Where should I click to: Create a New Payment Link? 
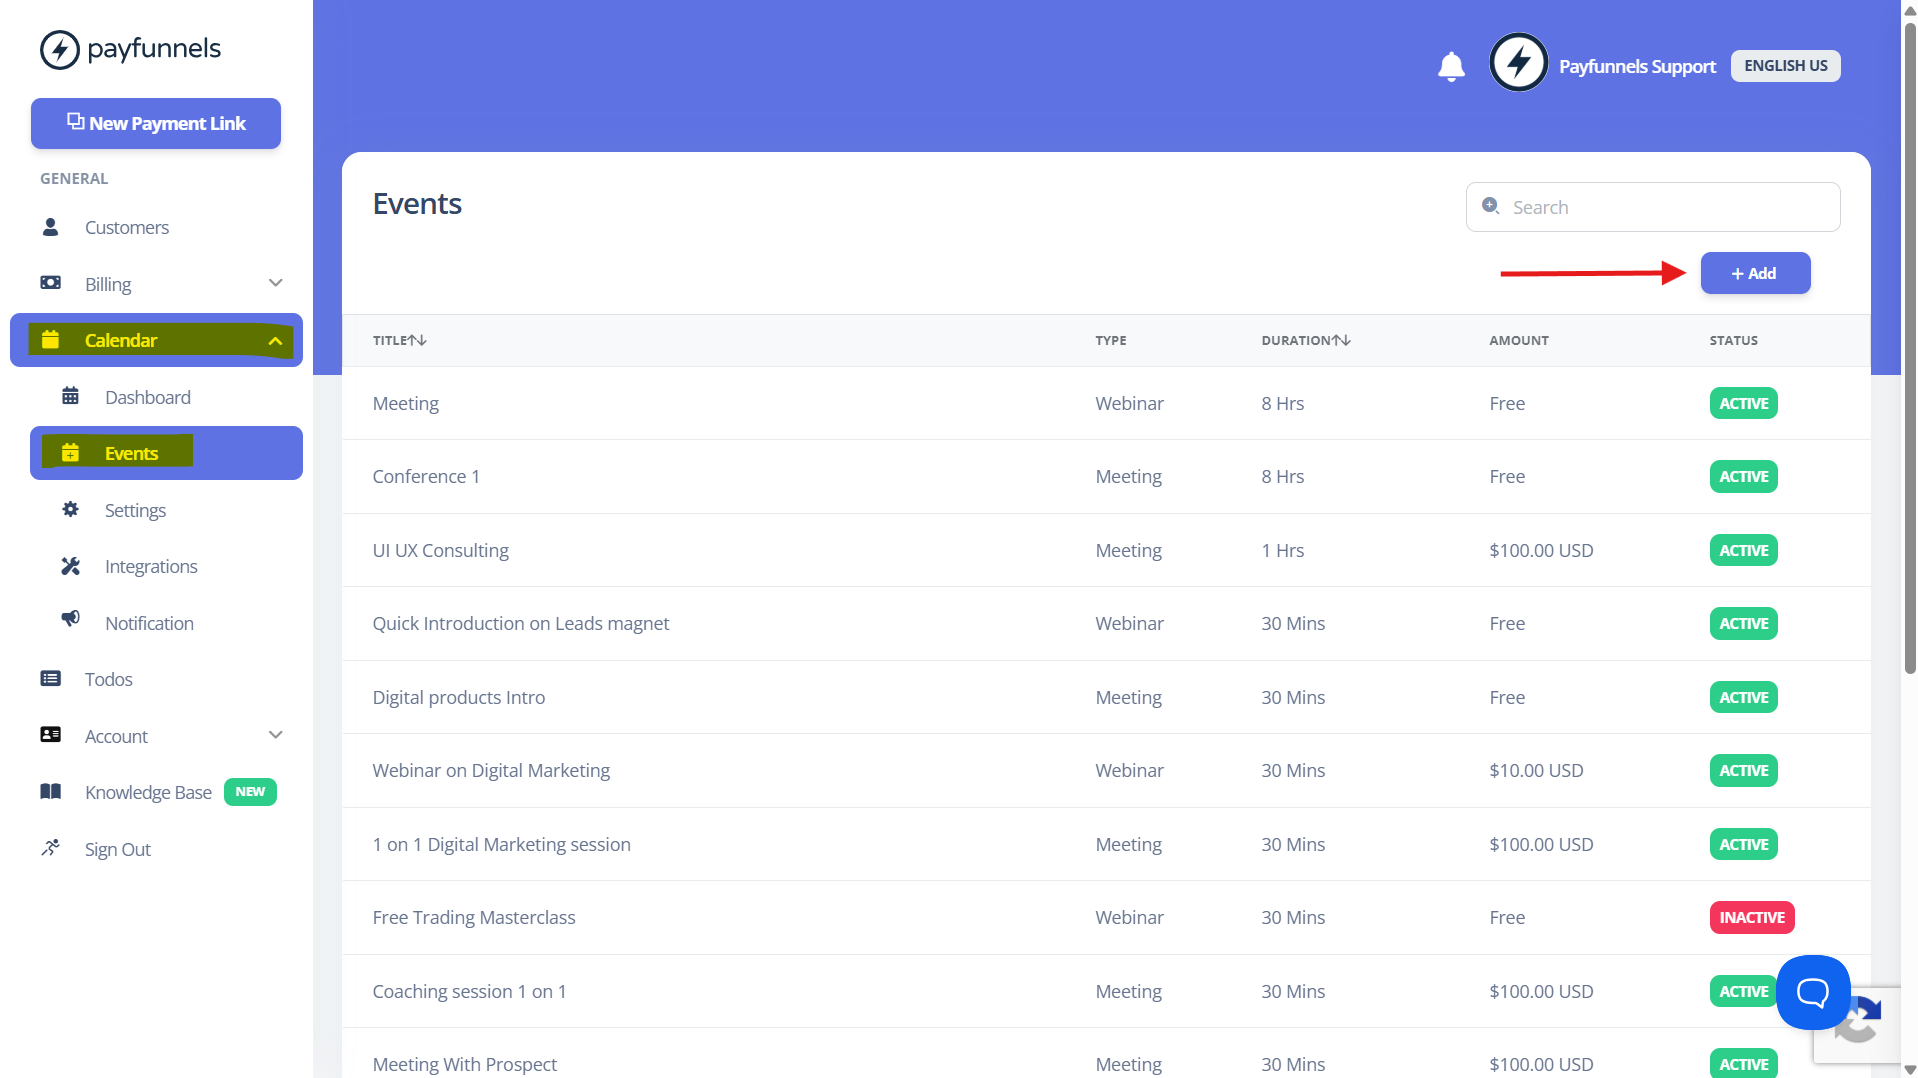(x=156, y=123)
